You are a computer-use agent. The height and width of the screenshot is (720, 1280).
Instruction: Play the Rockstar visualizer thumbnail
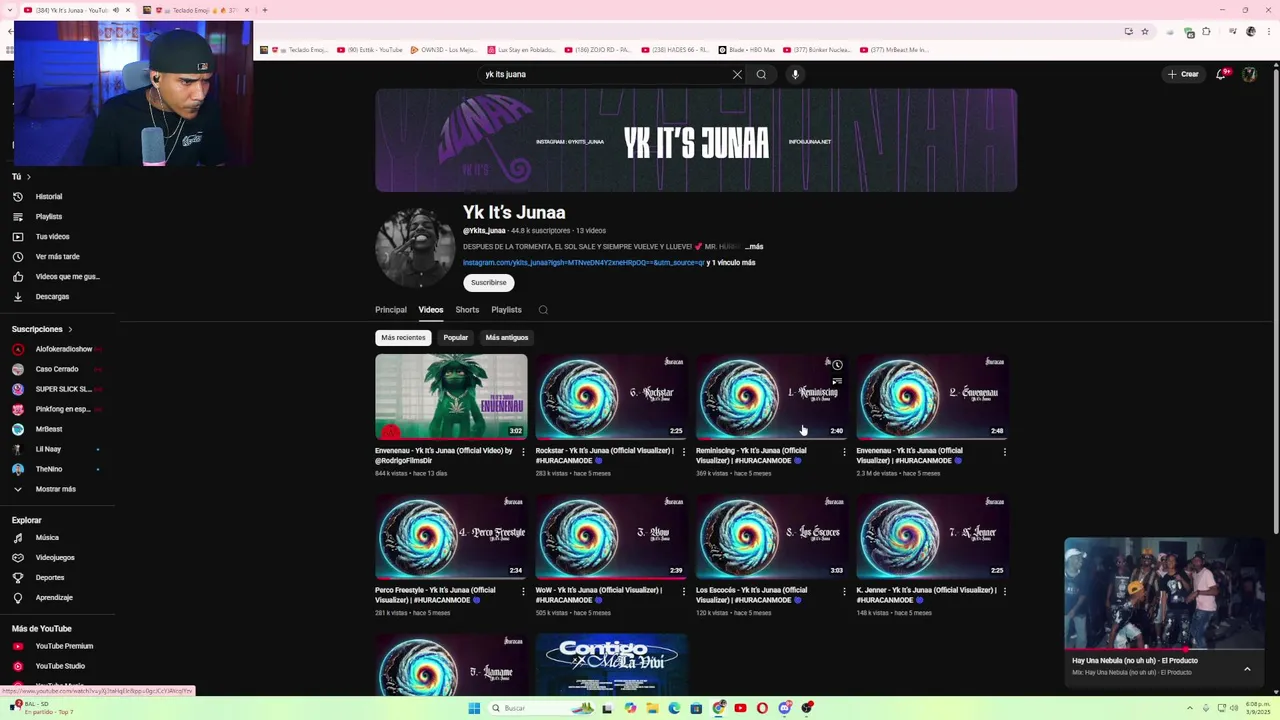pos(612,397)
